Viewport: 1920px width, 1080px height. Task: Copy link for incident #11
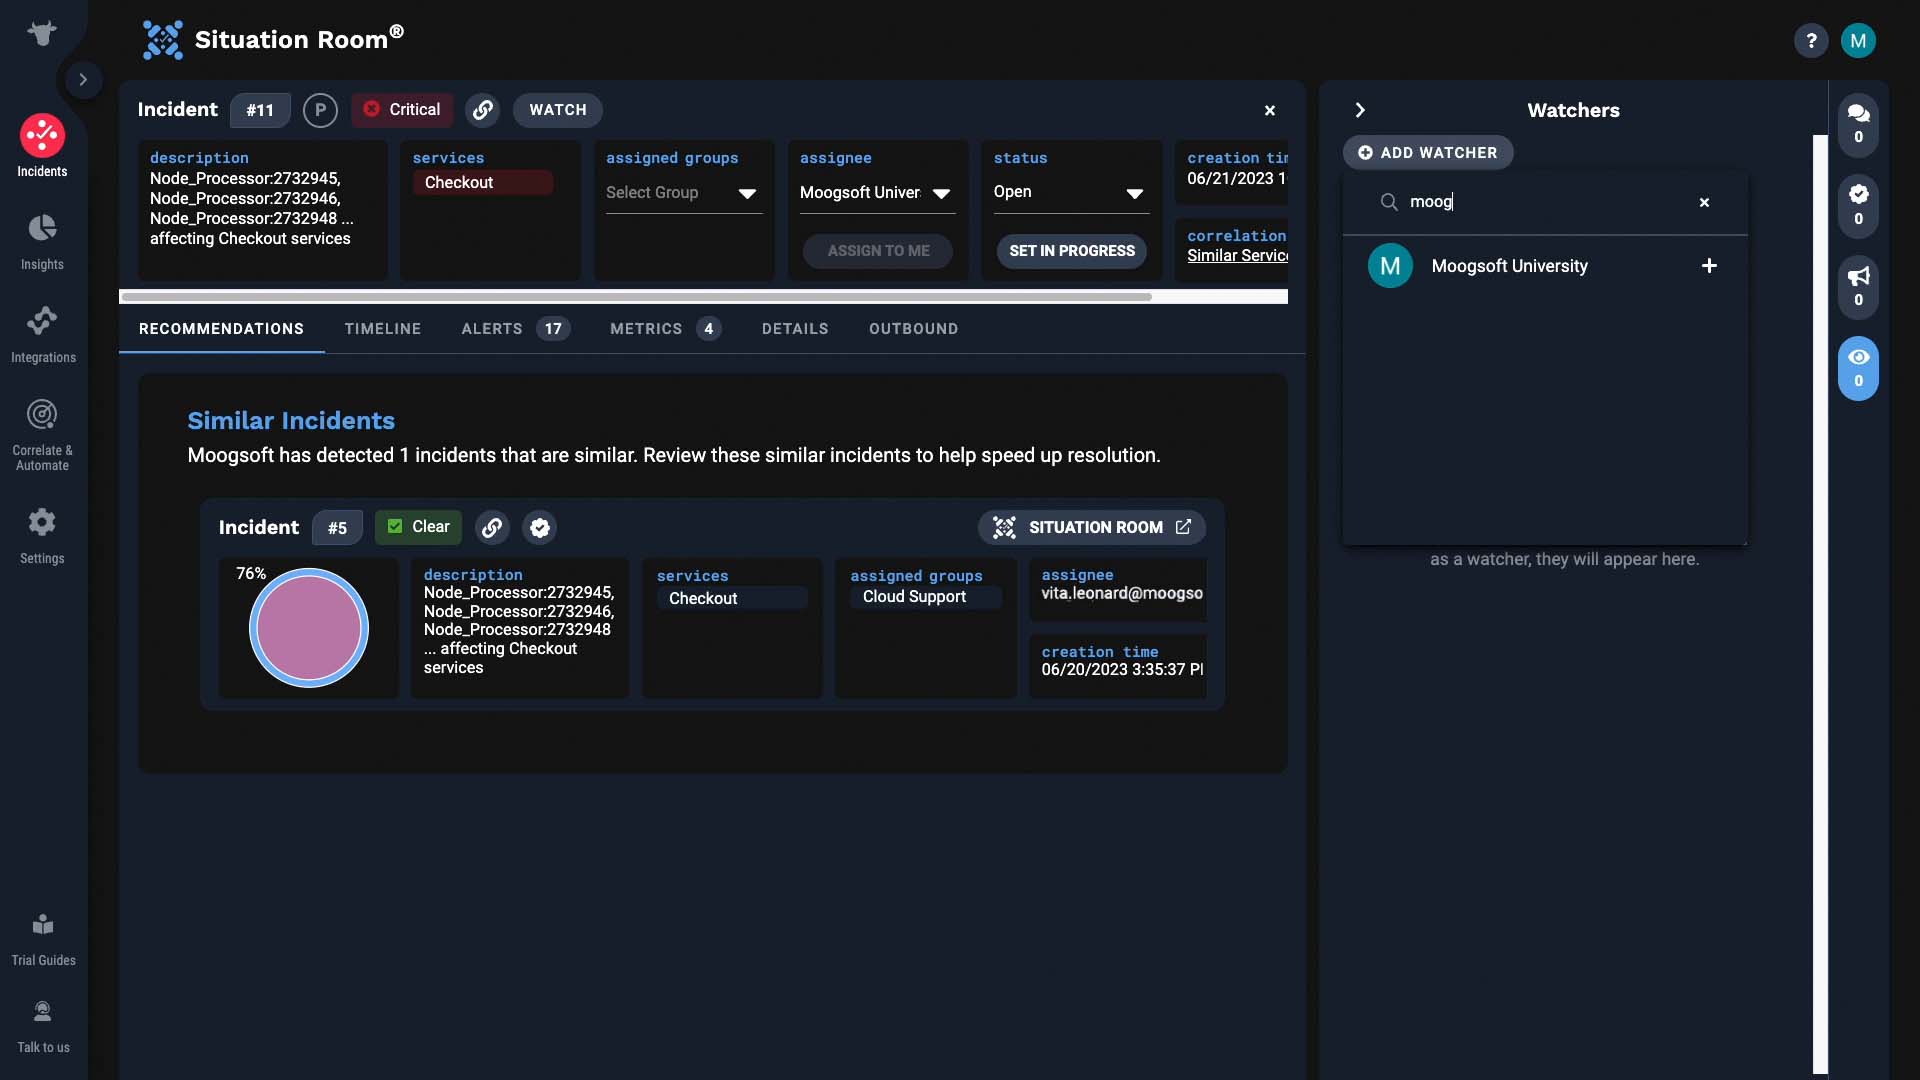[483, 110]
